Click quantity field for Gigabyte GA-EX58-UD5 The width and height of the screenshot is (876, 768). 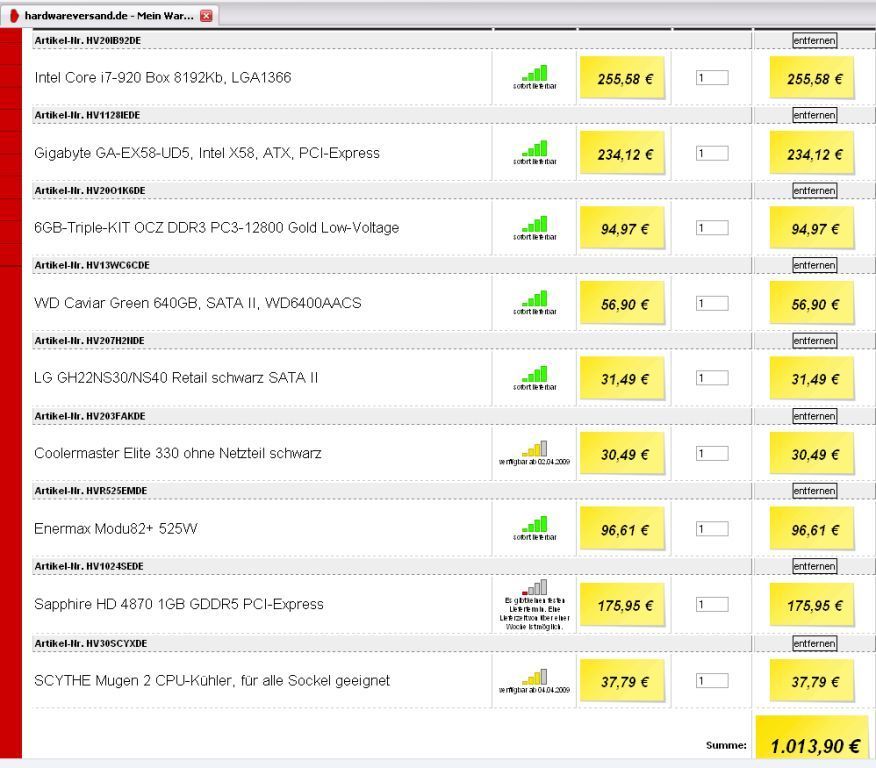click(x=712, y=153)
